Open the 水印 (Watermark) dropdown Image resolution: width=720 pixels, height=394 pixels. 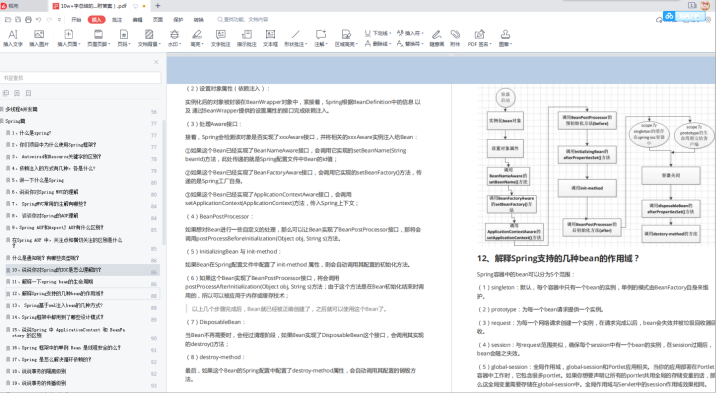point(174,38)
